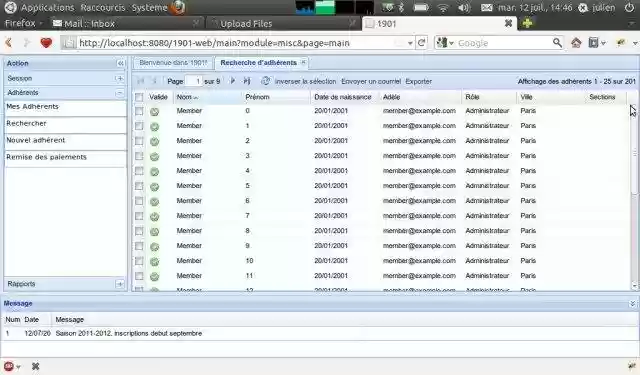
Task: Open a new tab with plus icon
Action: click(527, 23)
